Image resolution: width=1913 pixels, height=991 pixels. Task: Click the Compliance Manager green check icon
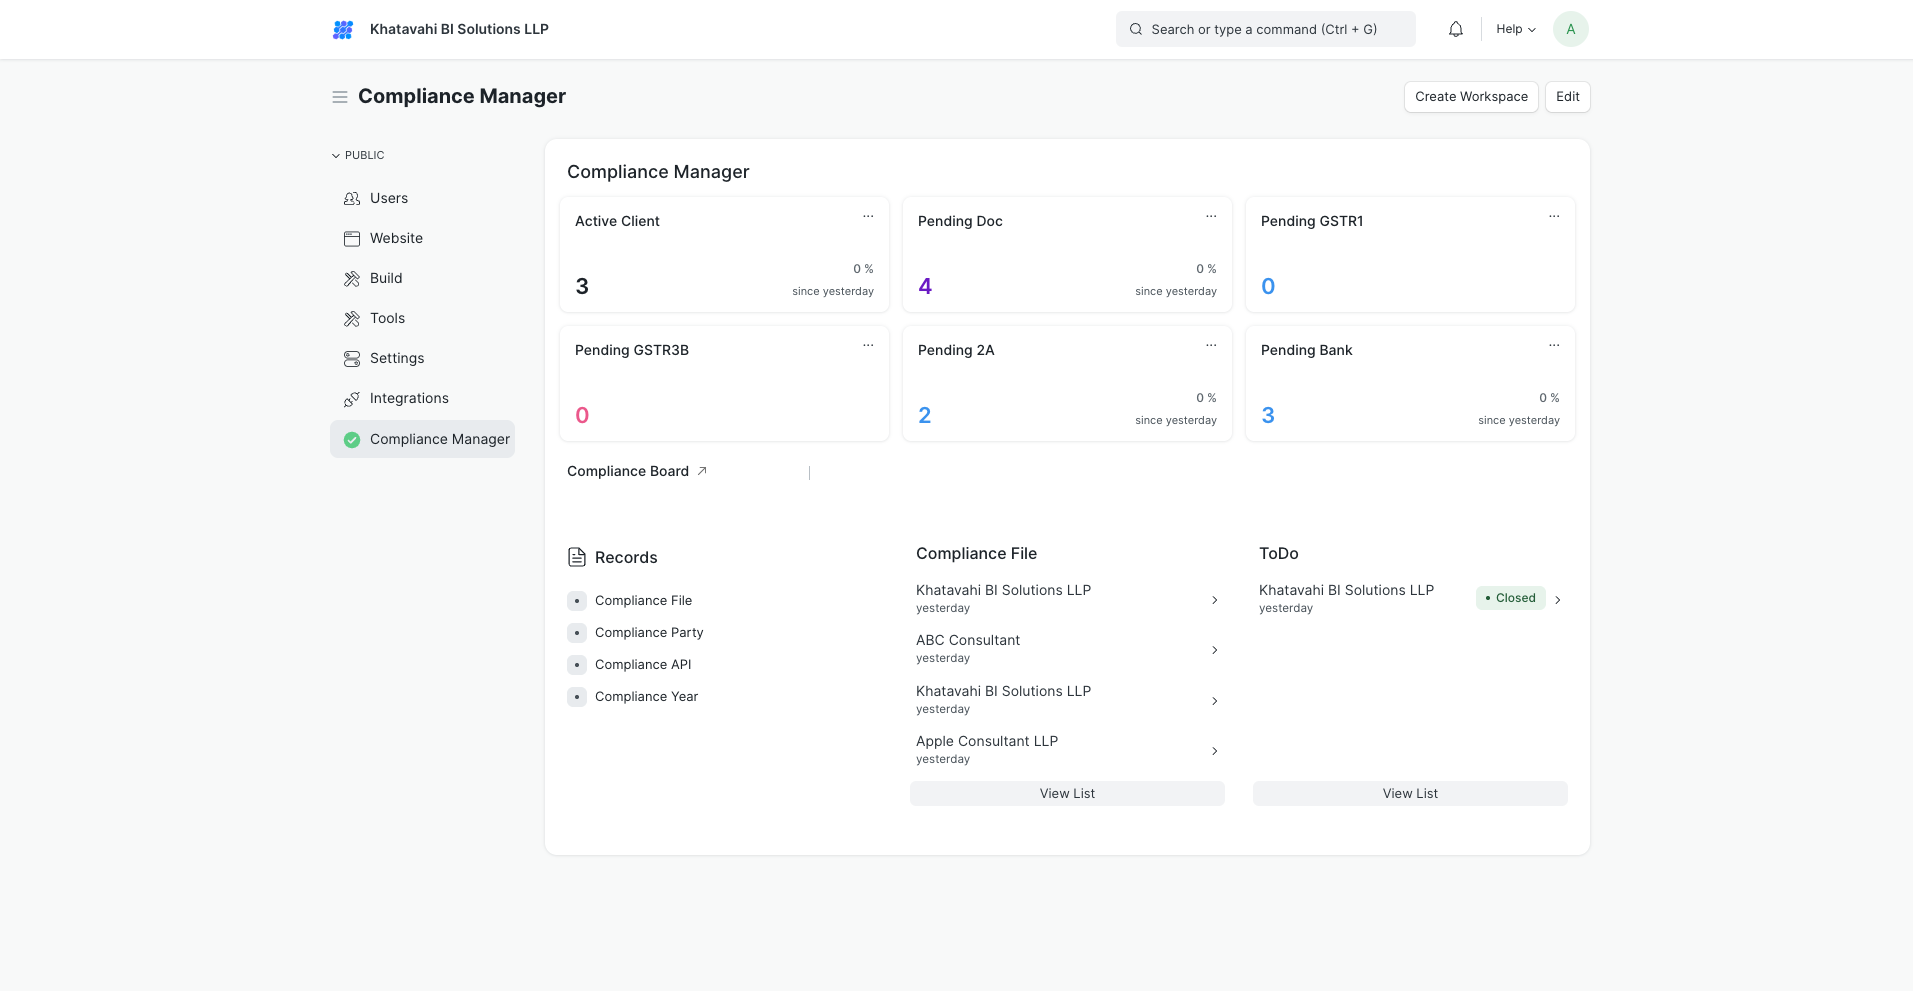click(x=352, y=440)
